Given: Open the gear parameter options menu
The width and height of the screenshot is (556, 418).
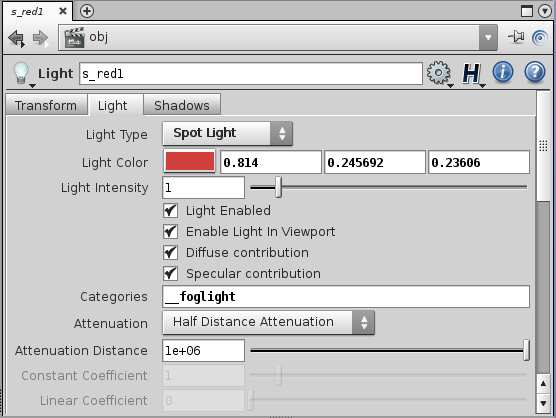Looking at the screenshot, I should click(439, 73).
